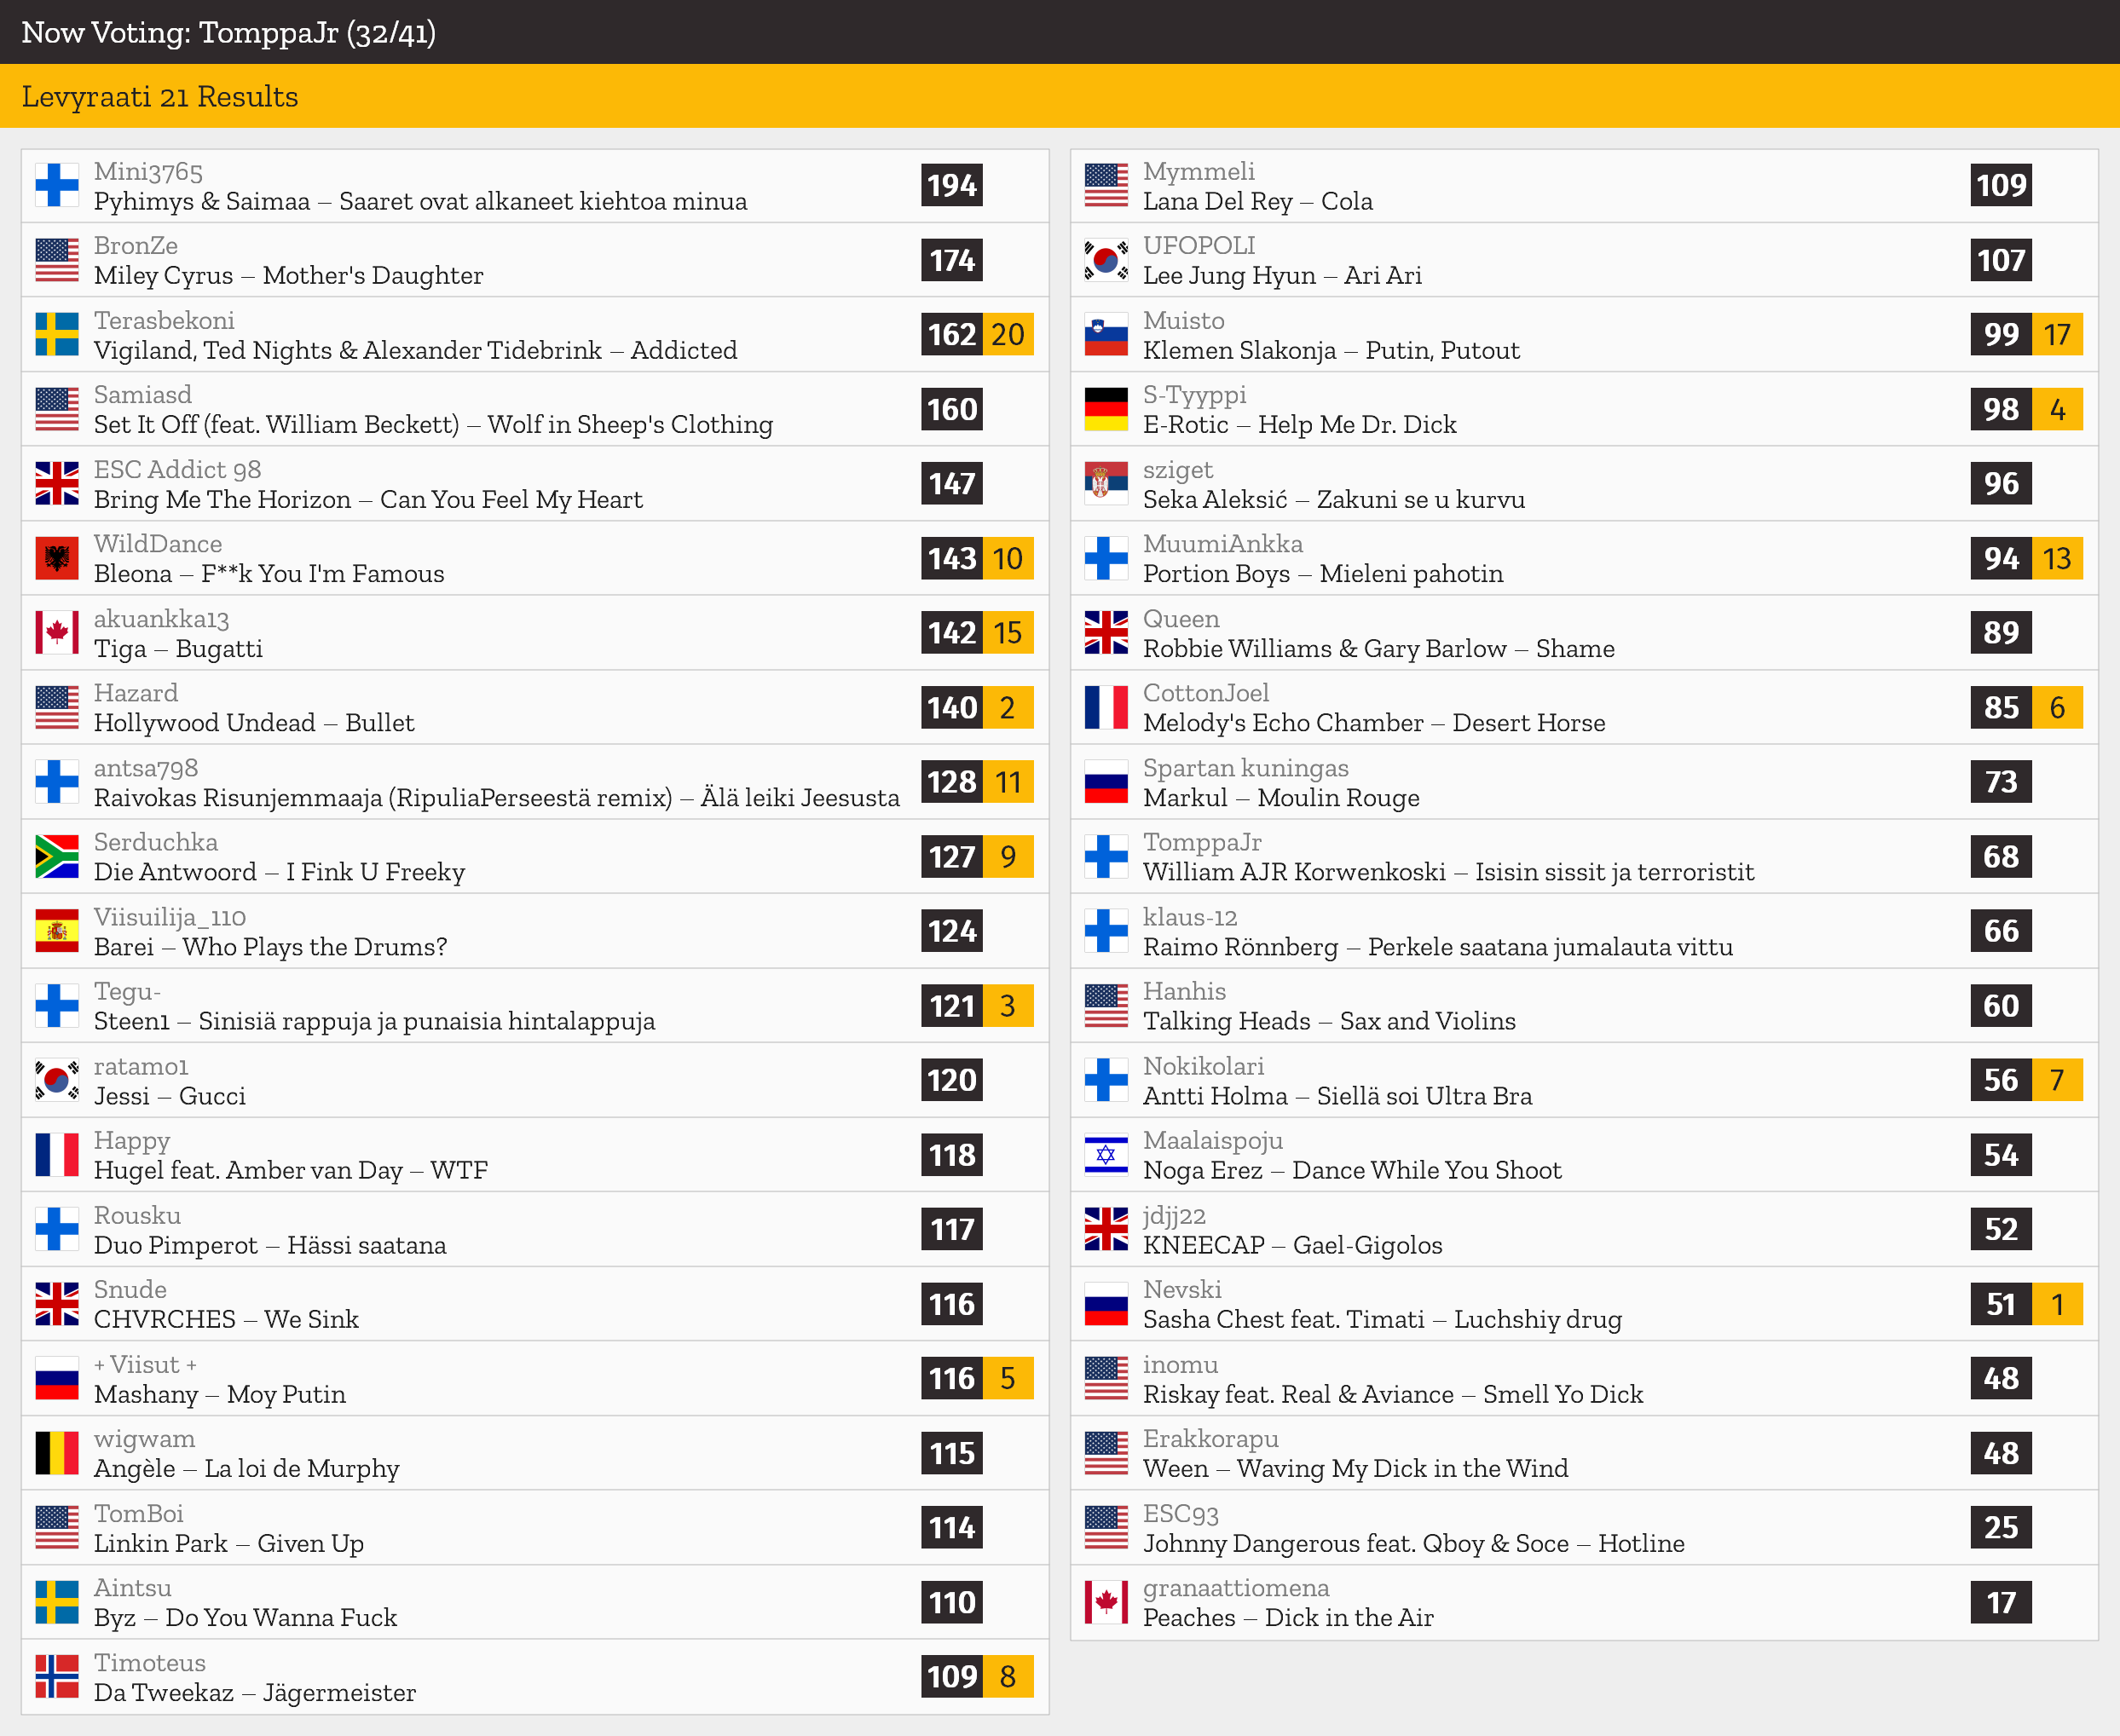Click song 'Markul – Moulin Rouge'

[x=1281, y=798]
